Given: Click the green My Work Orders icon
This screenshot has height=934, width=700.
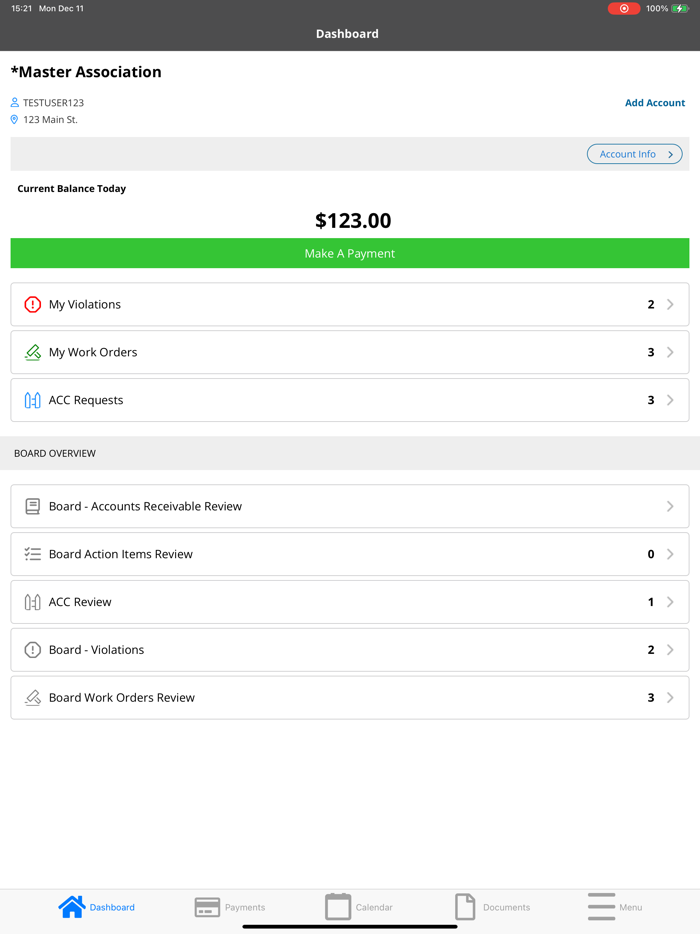Looking at the screenshot, I should (x=32, y=353).
